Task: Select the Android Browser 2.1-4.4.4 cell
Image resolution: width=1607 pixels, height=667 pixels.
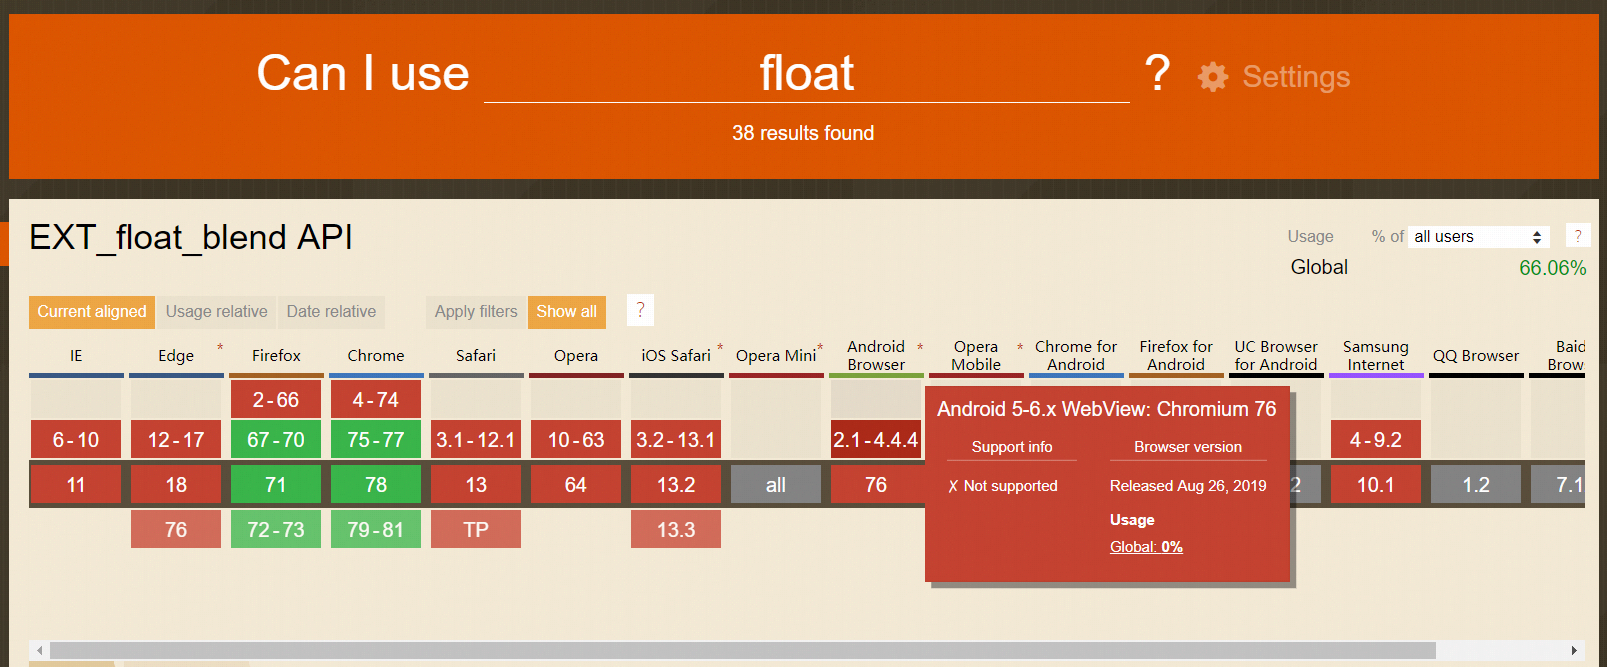Action: [876, 440]
